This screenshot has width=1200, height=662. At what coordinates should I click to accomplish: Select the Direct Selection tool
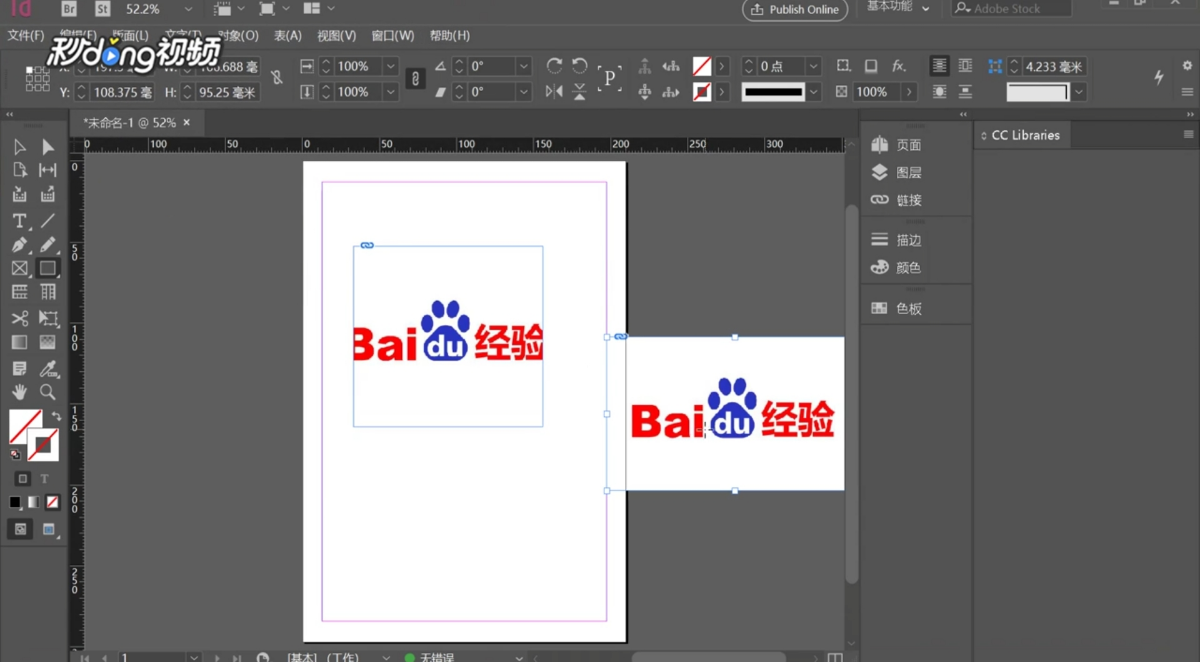[x=47, y=147]
